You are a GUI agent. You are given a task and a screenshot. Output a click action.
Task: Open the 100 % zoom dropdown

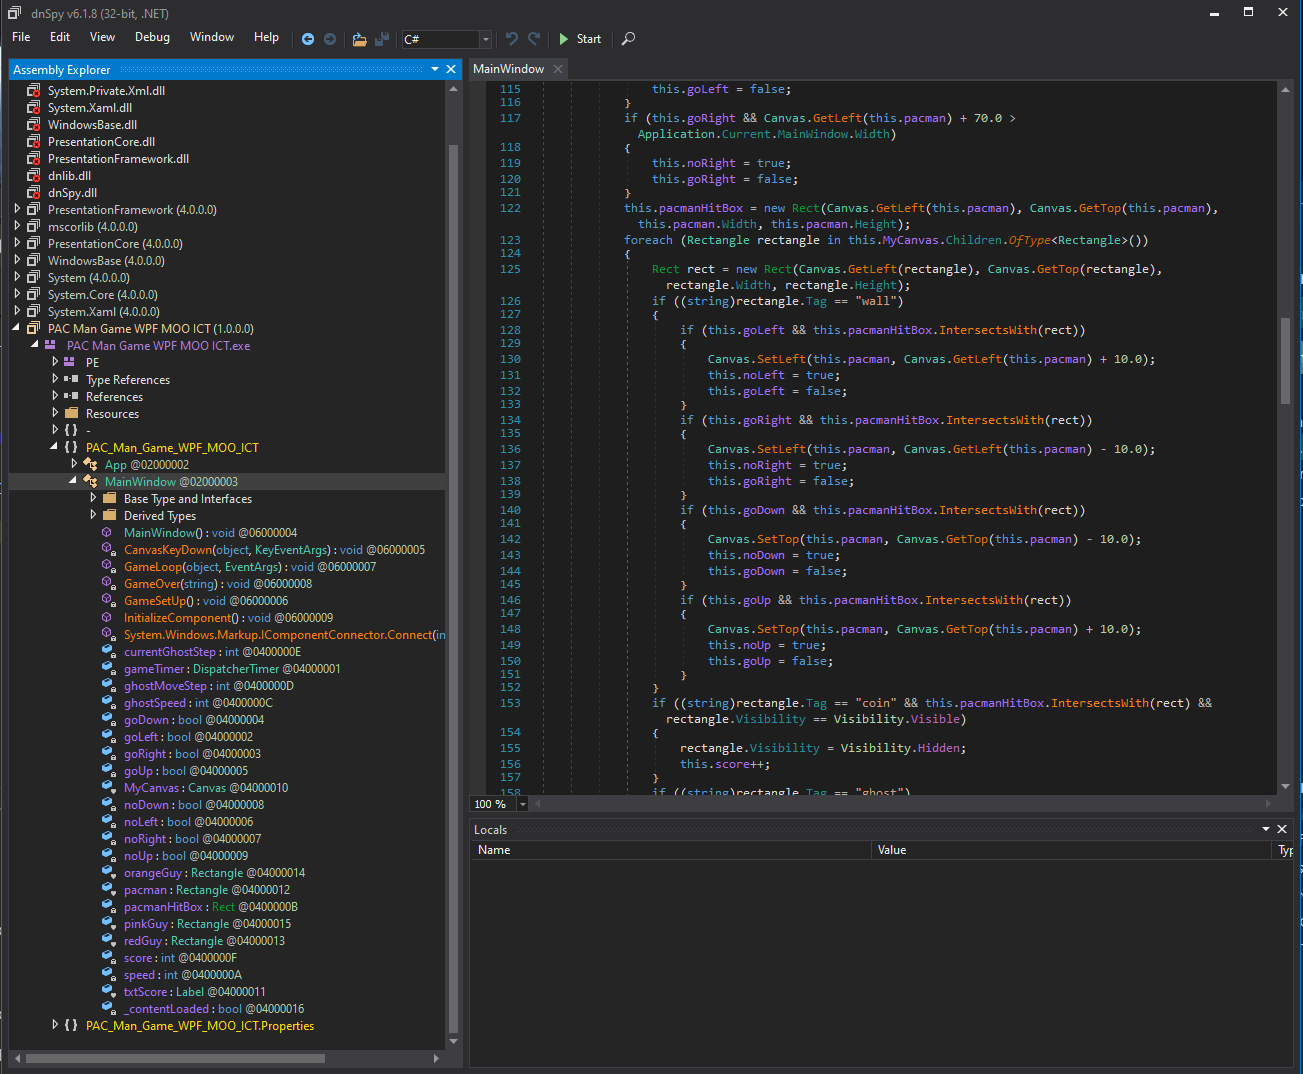tap(522, 804)
